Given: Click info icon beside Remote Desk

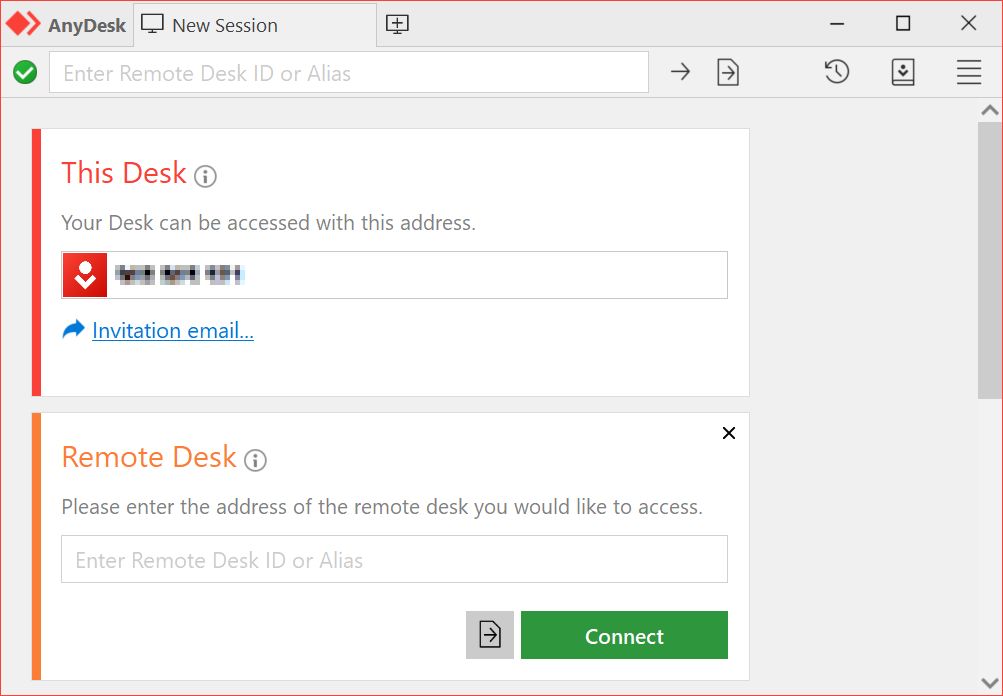Looking at the screenshot, I should [255, 459].
